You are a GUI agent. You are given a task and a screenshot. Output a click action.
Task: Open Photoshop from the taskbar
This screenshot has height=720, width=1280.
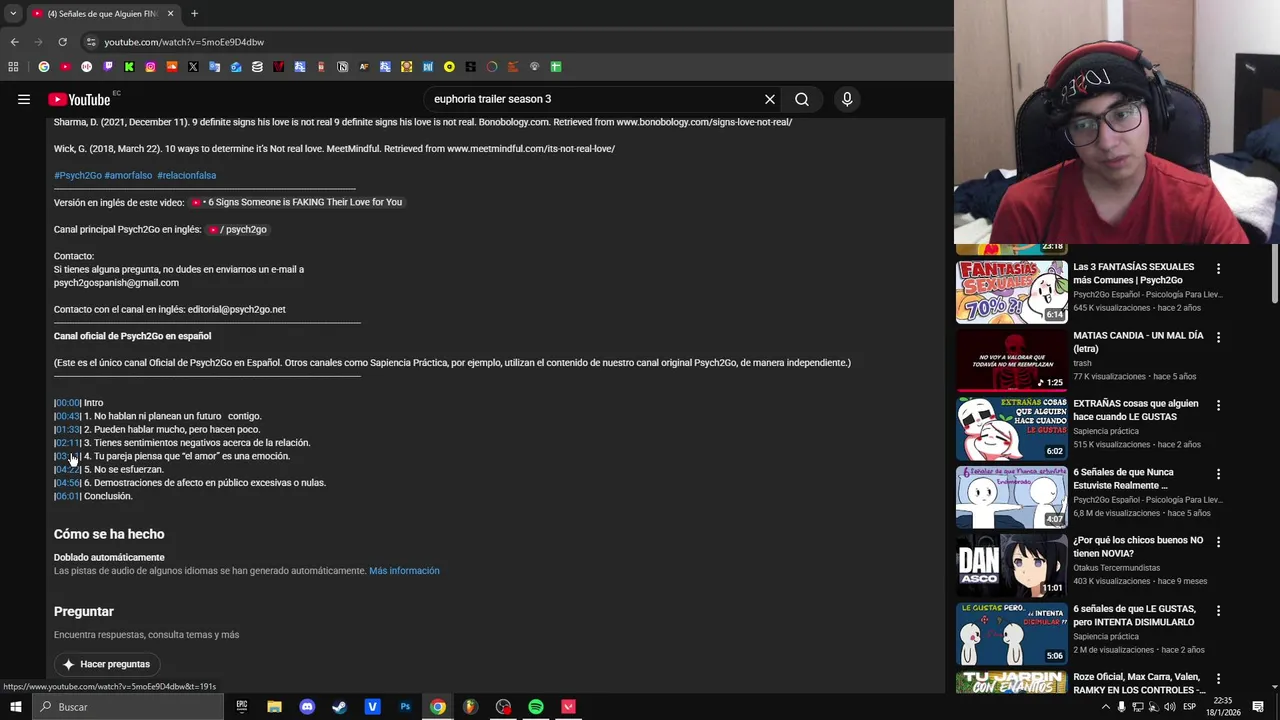405,707
